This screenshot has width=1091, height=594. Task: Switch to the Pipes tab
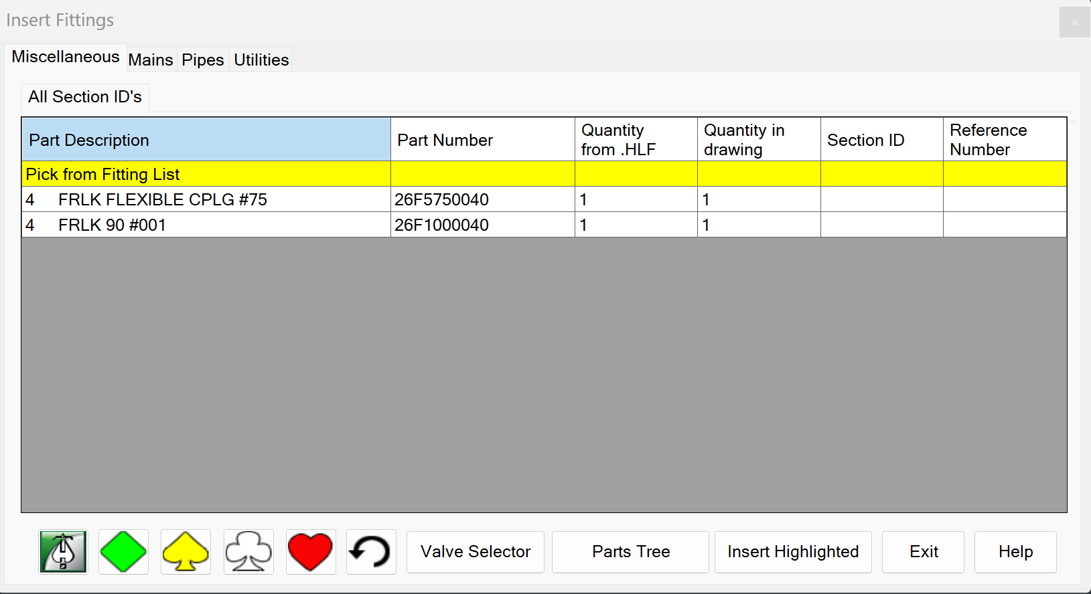pyautogui.click(x=202, y=60)
